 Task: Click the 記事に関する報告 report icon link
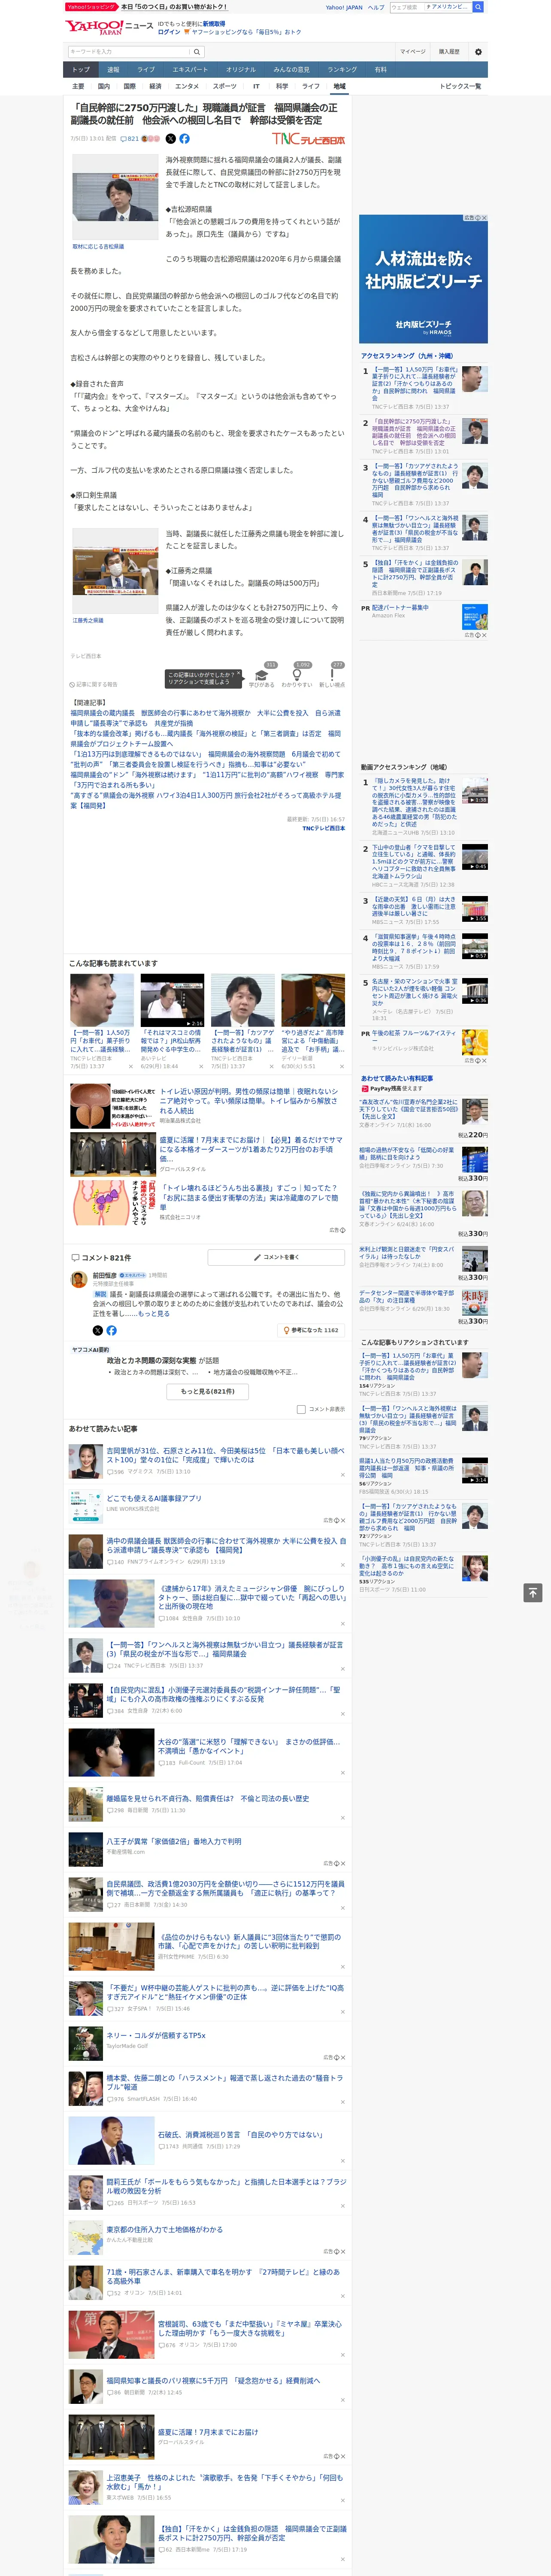point(94,685)
